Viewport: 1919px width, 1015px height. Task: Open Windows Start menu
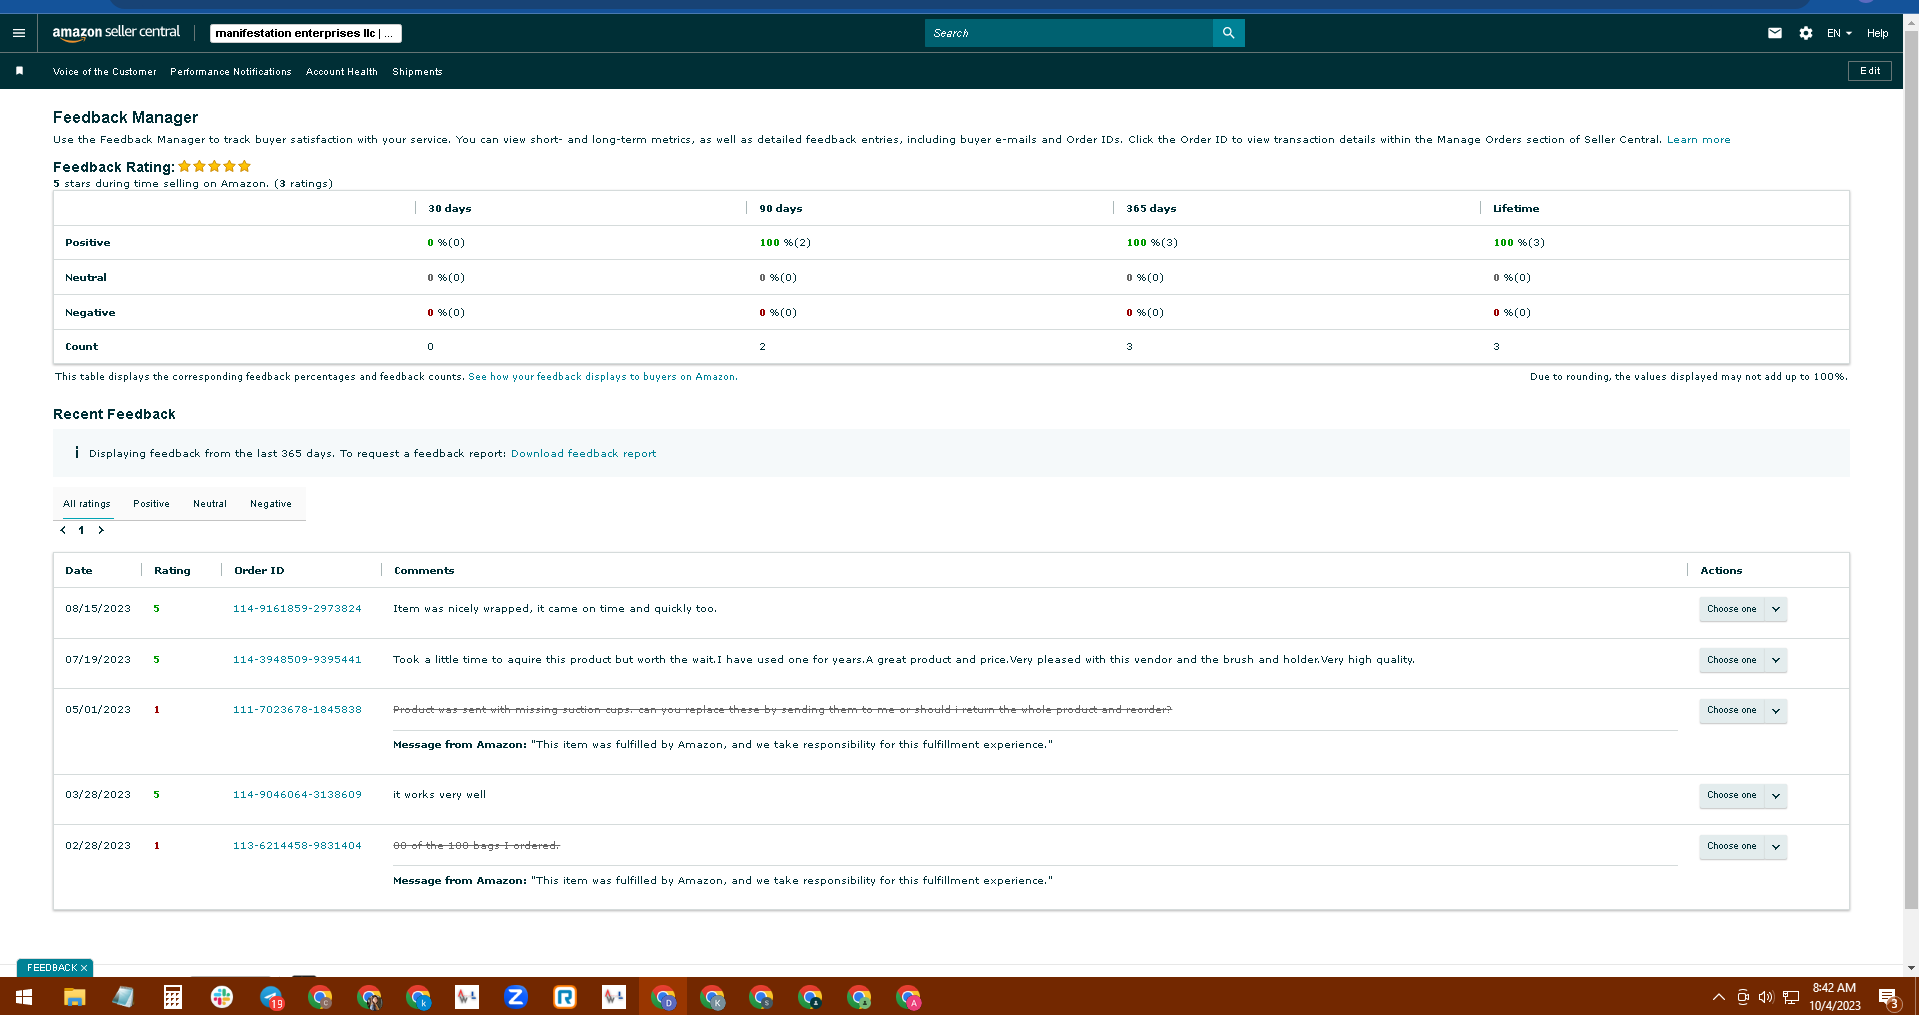[24, 997]
